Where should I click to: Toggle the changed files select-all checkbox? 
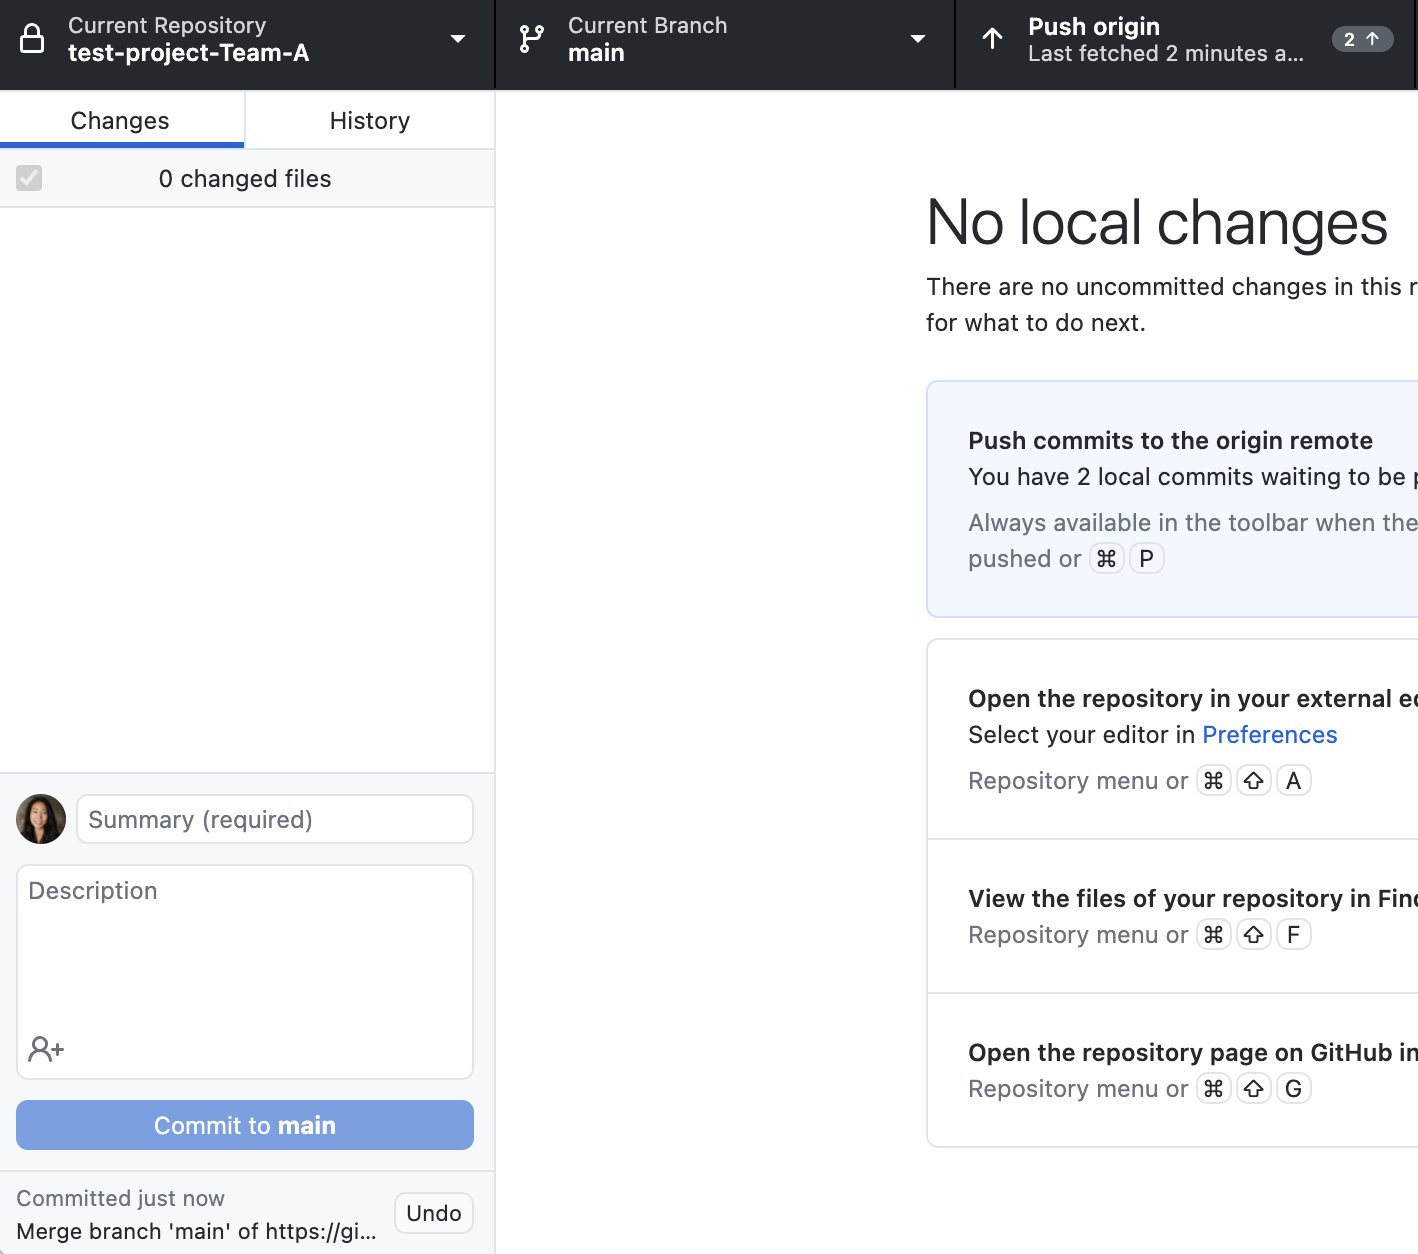coord(29,178)
